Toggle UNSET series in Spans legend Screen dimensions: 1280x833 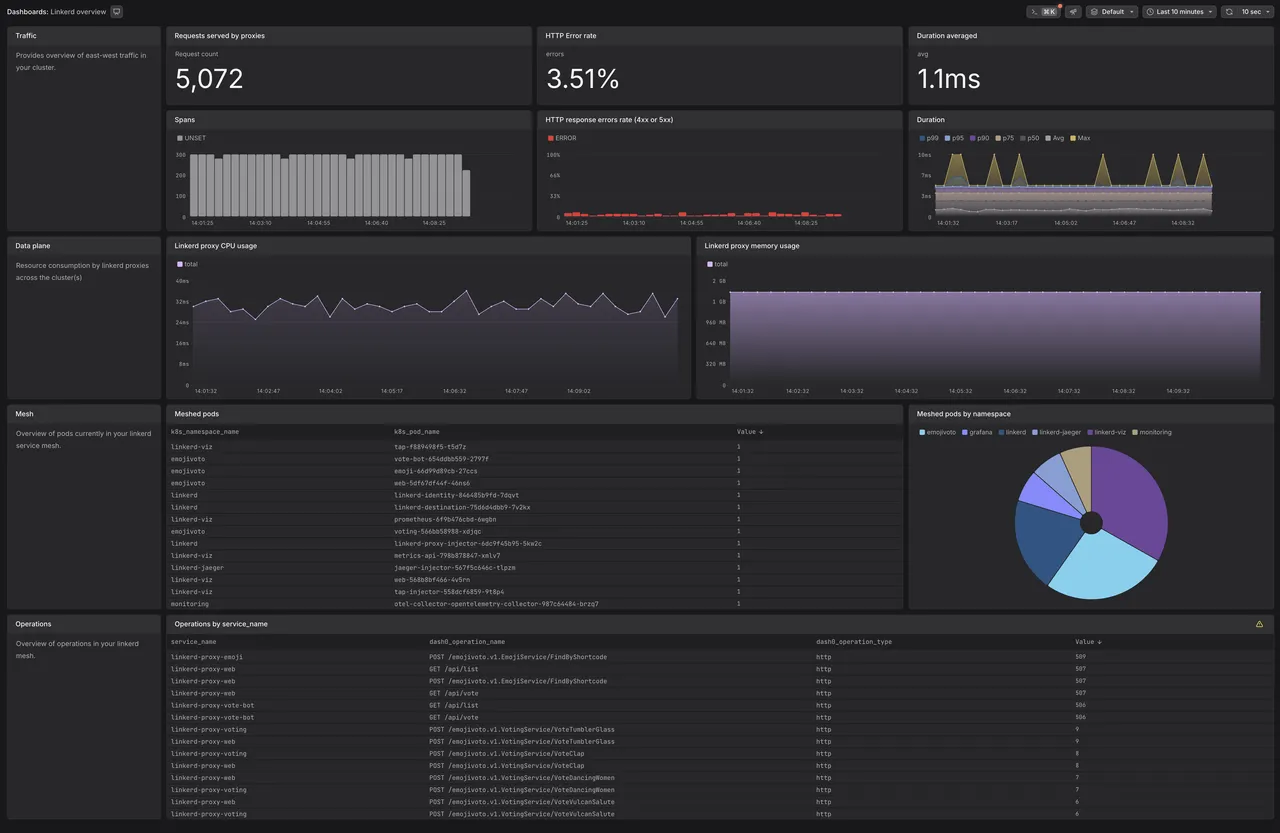(190, 138)
